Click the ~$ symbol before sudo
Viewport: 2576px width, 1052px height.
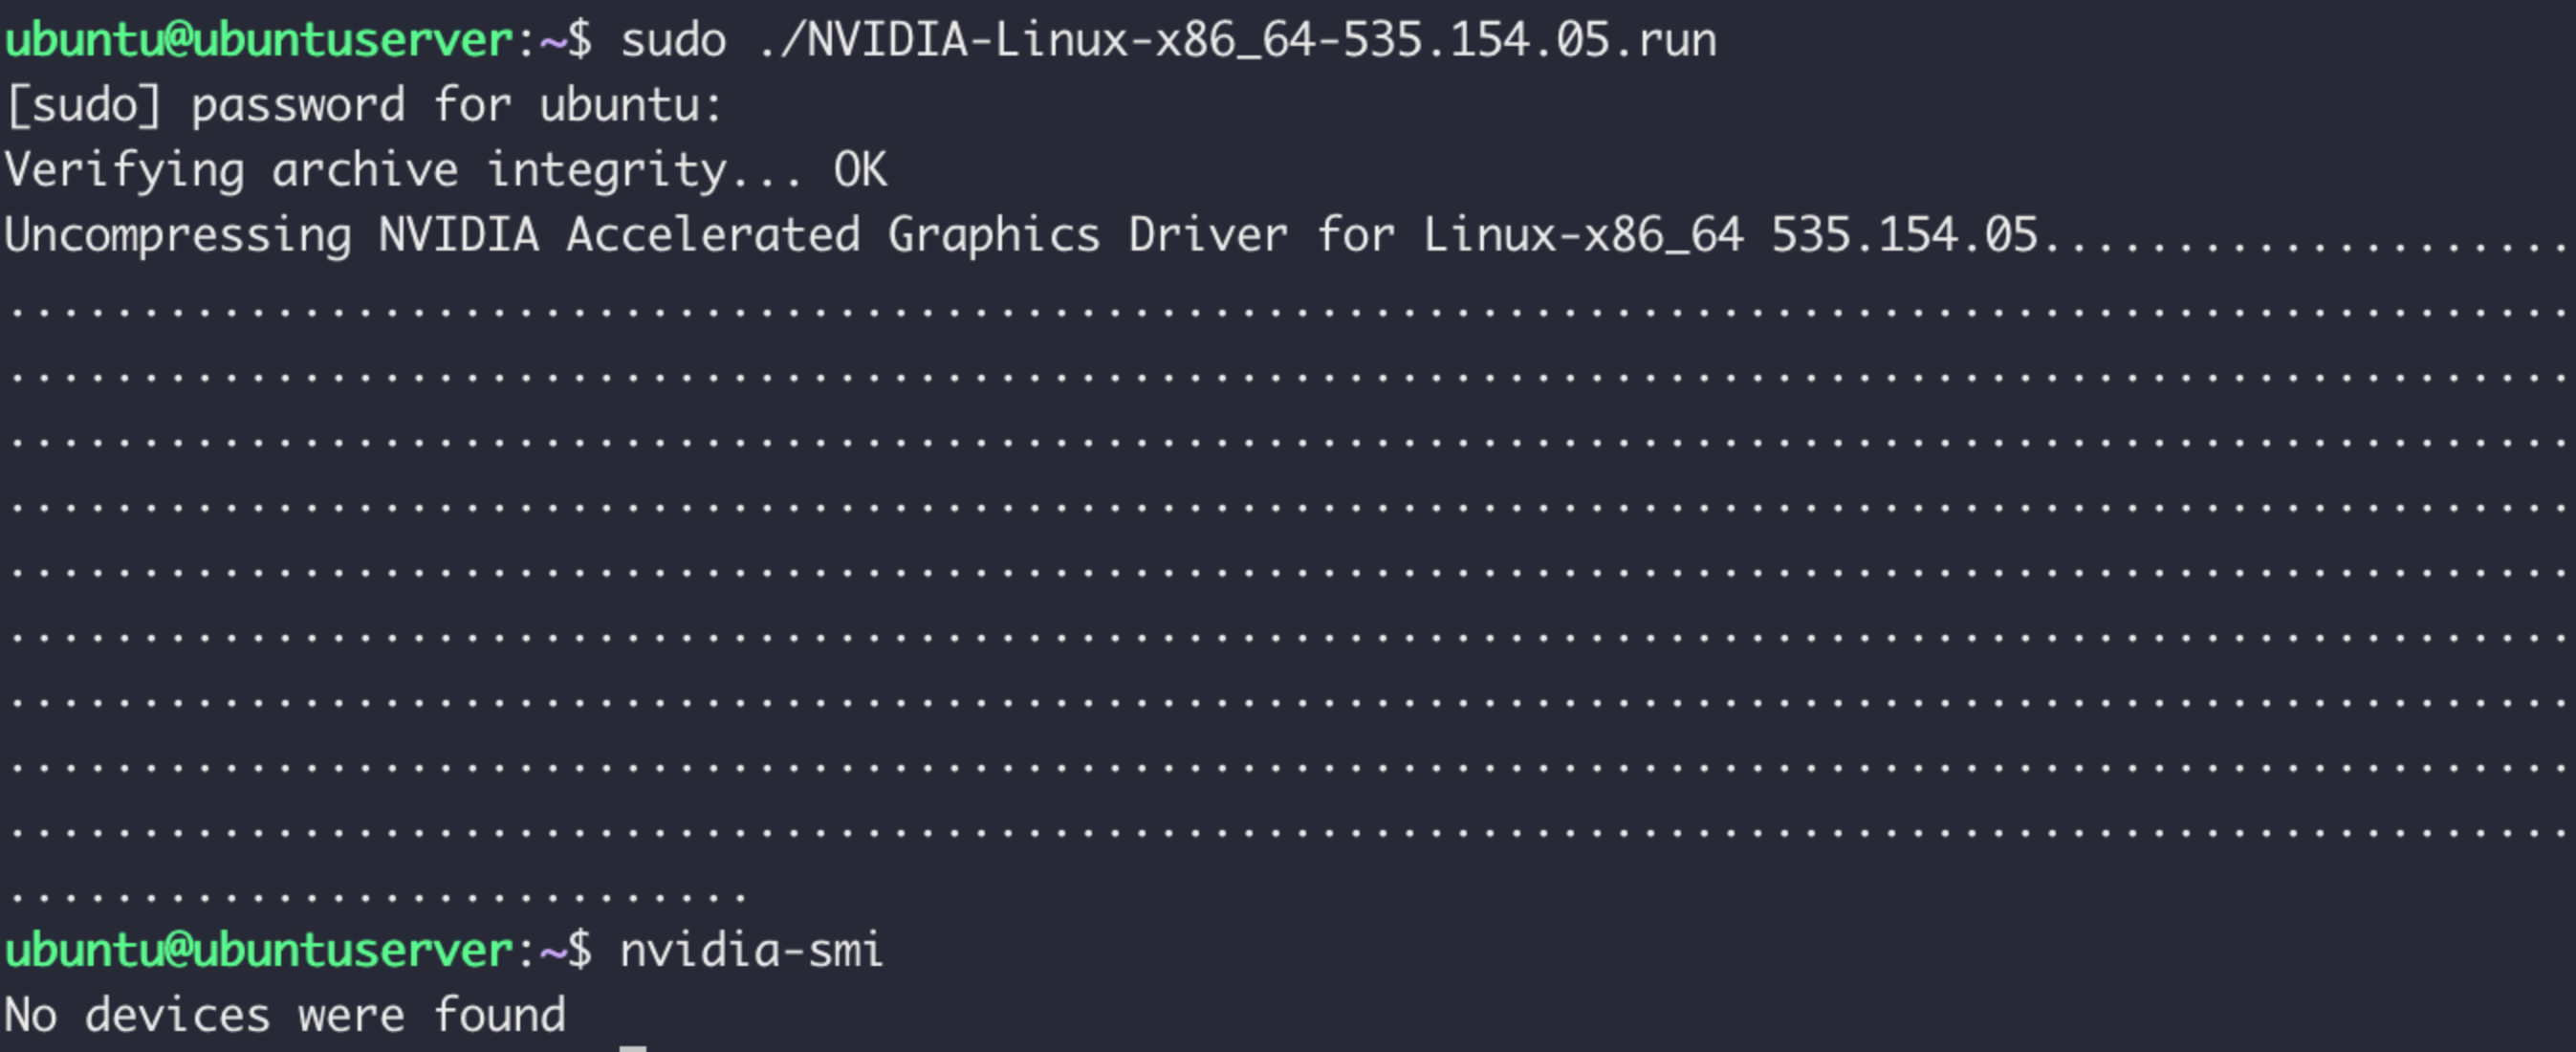click(x=566, y=41)
